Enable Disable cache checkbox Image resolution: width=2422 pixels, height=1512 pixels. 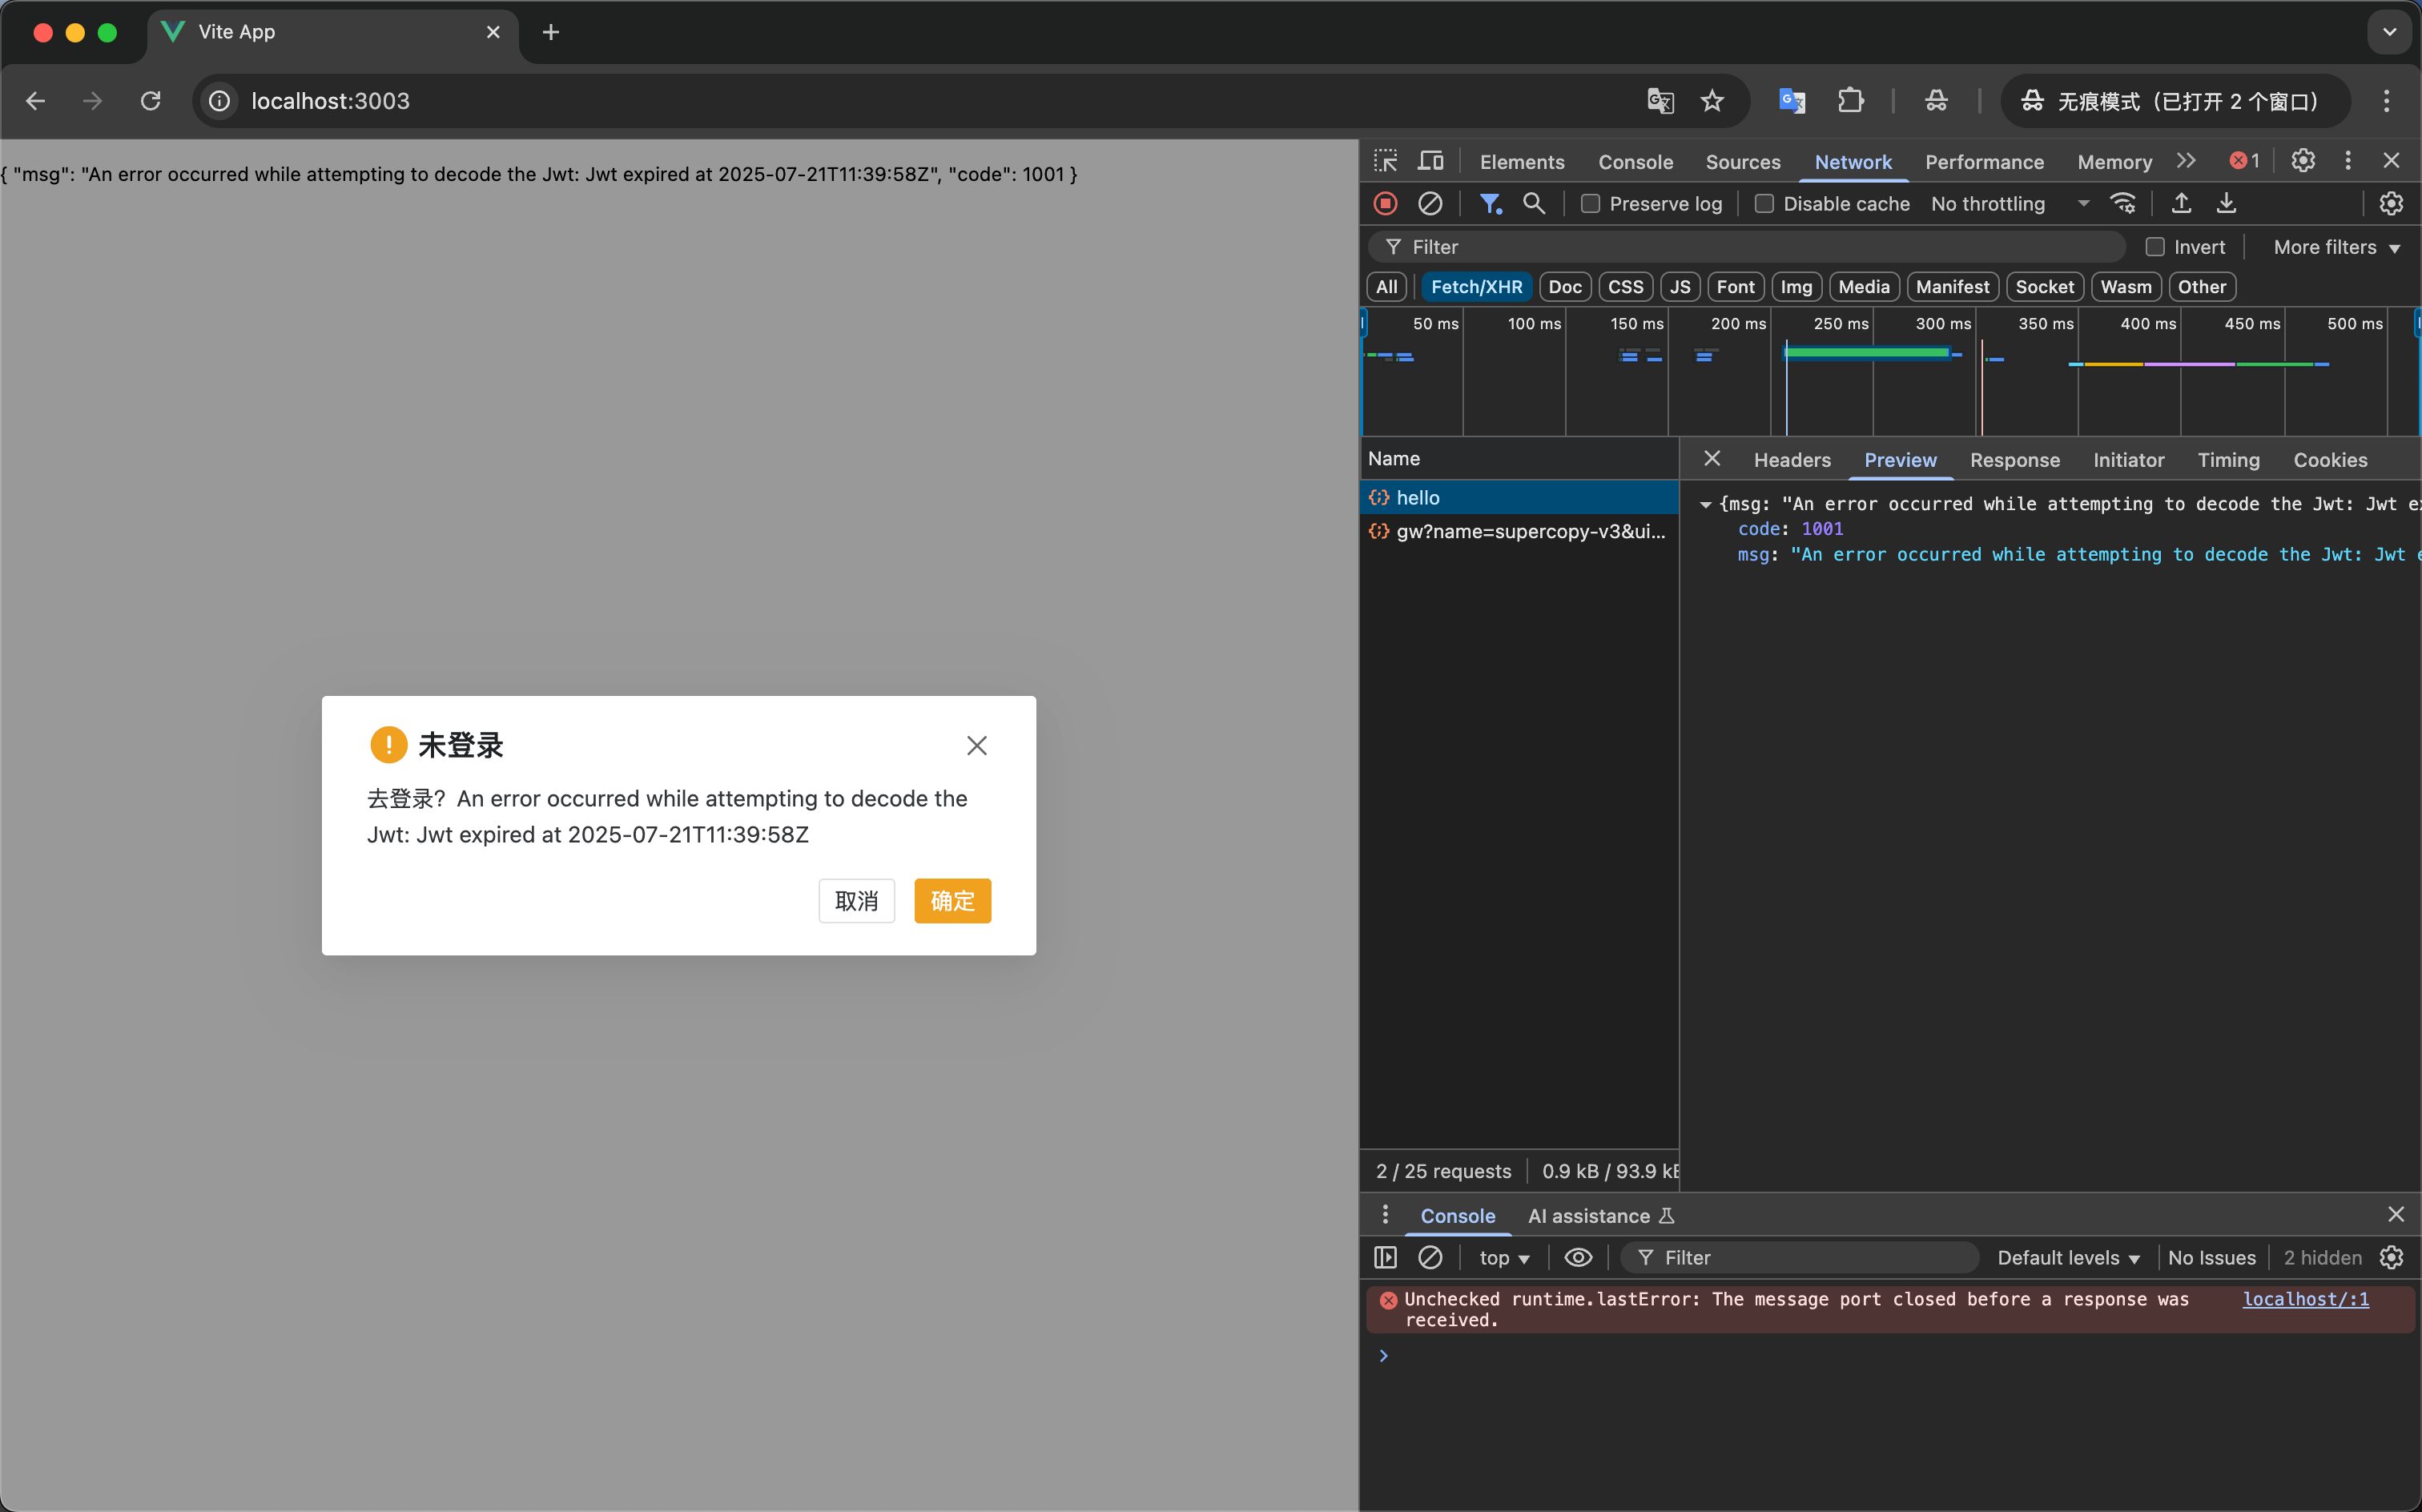[x=1764, y=204]
